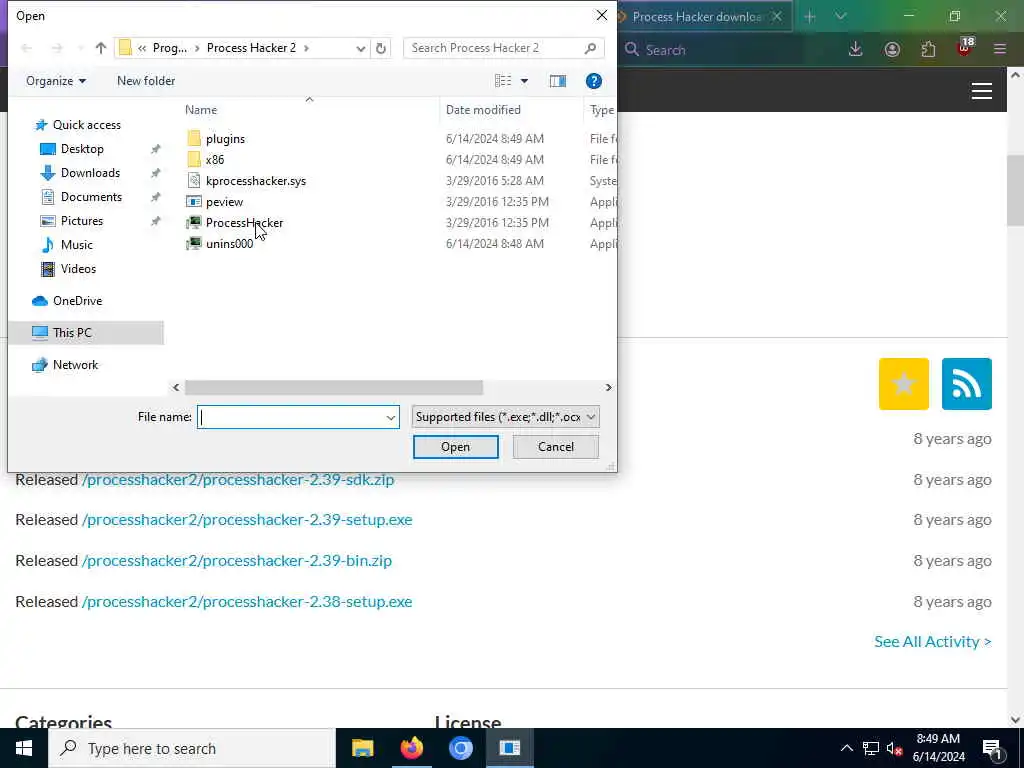Image resolution: width=1024 pixels, height=768 pixels.
Task: Open the Windows Start menu
Action: tap(24, 748)
